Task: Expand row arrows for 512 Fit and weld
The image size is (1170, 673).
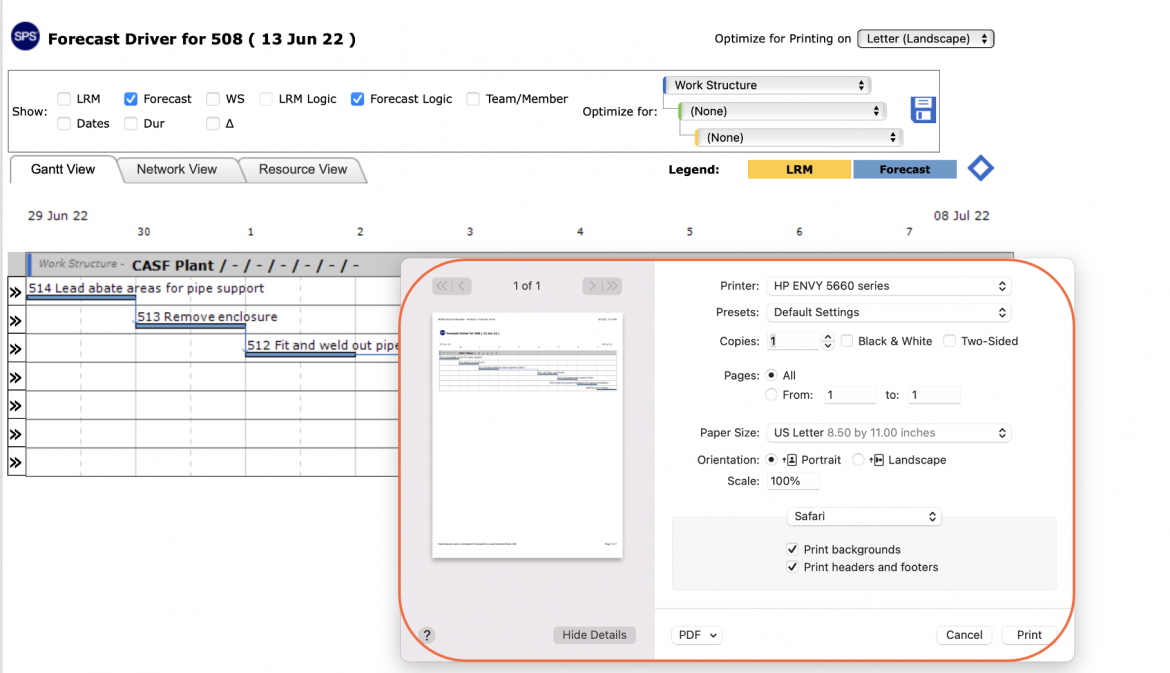Action: tap(16, 349)
